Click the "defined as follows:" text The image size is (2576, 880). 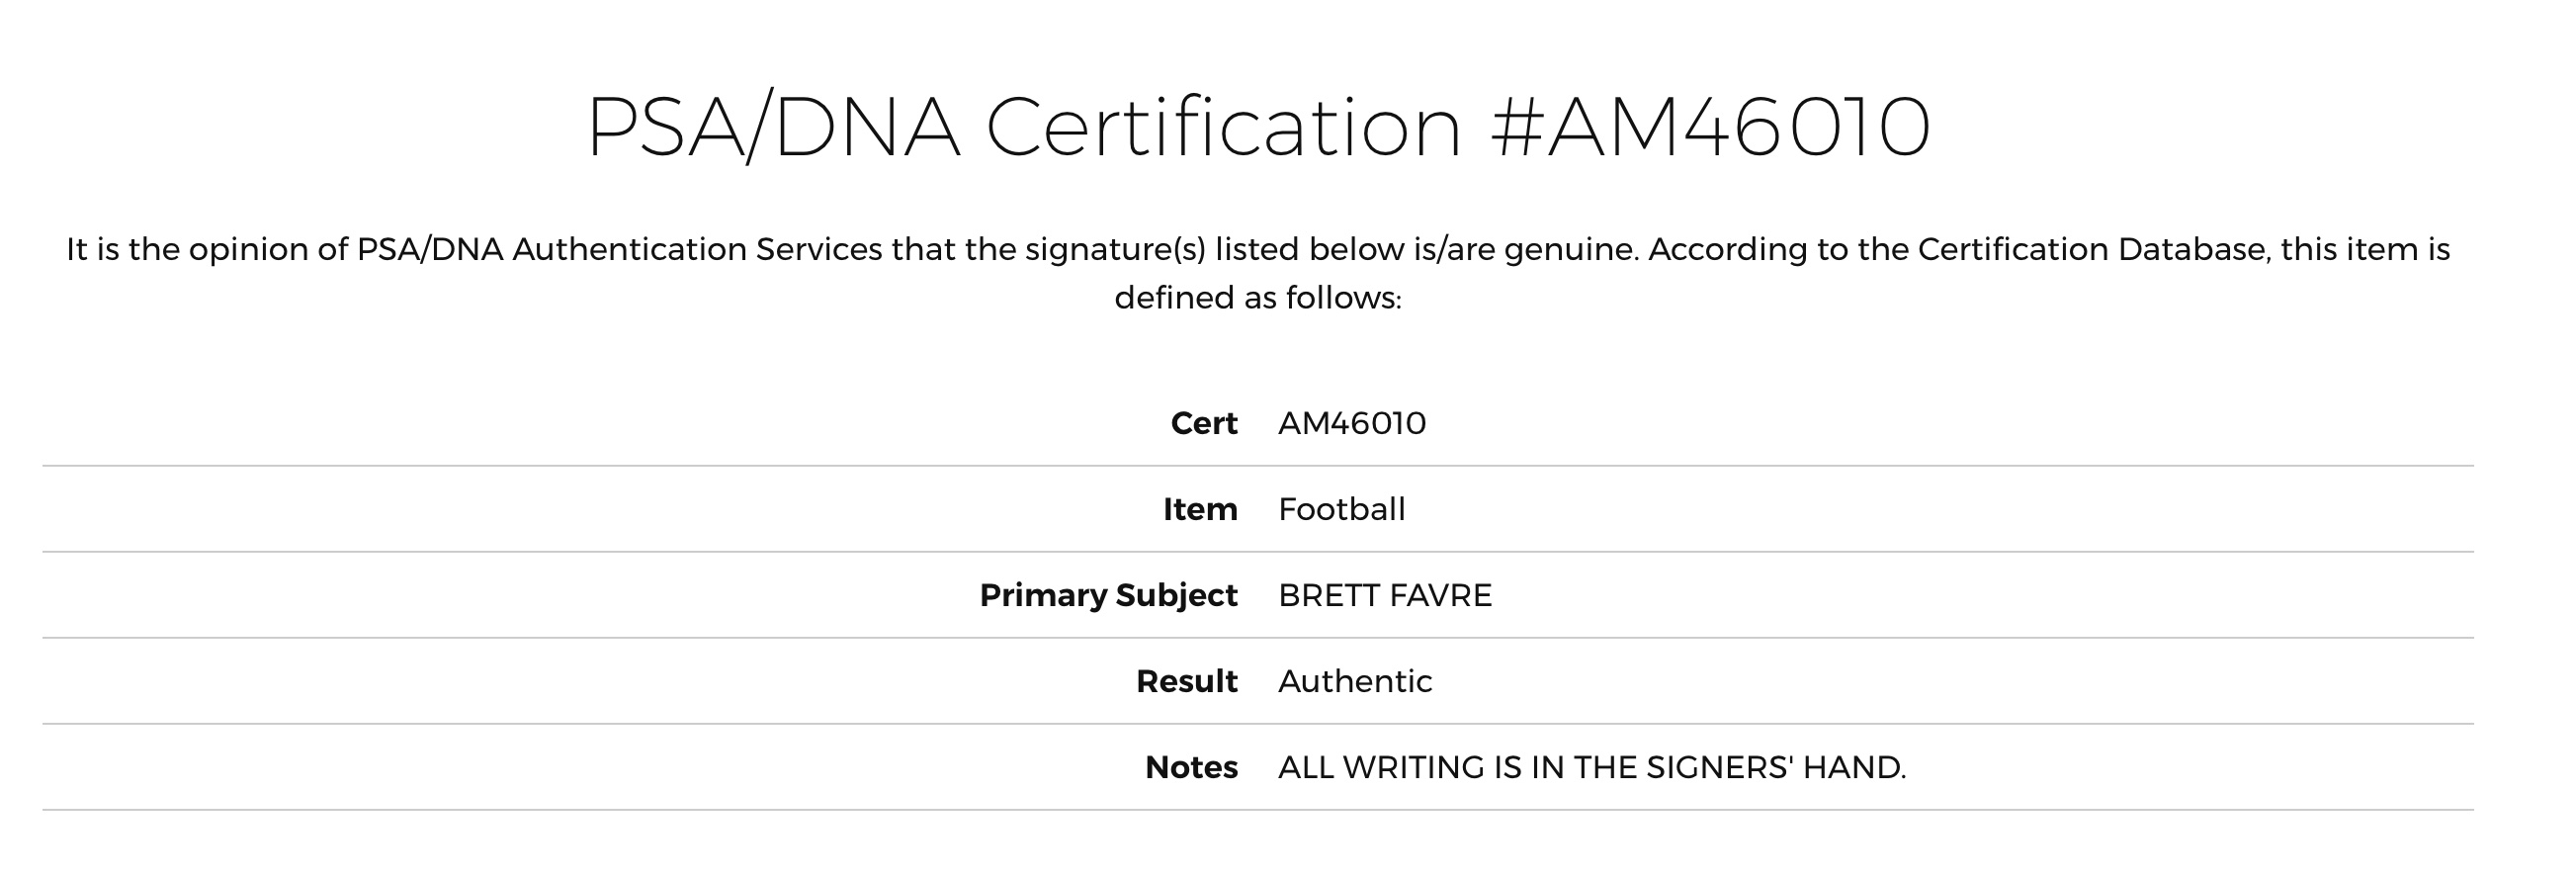[x=1258, y=298]
